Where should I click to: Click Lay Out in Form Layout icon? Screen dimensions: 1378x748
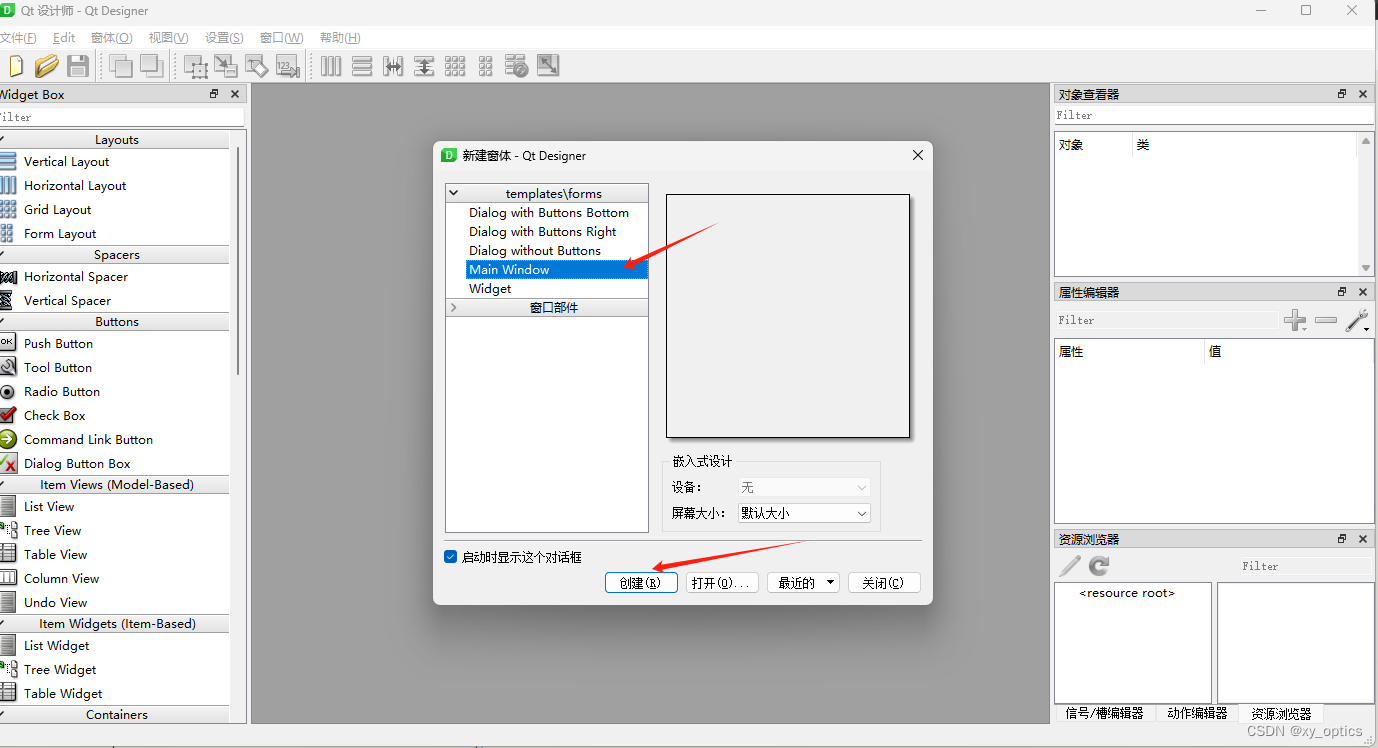486,66
